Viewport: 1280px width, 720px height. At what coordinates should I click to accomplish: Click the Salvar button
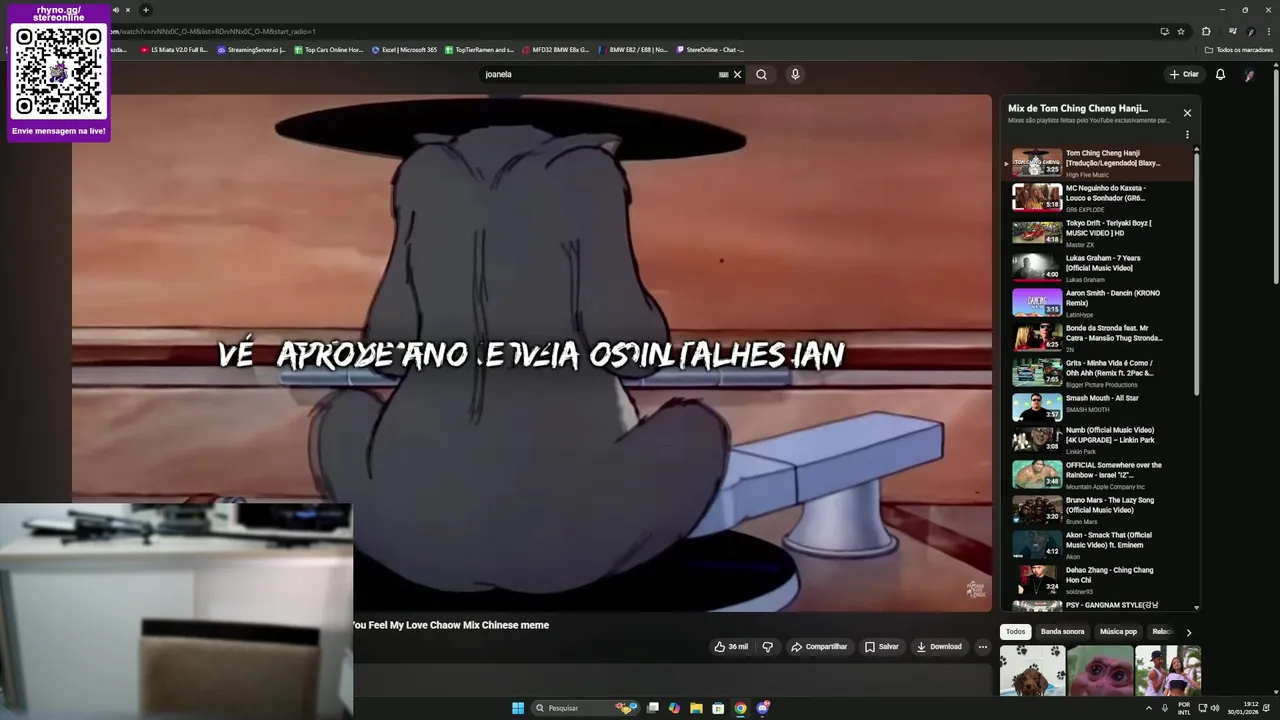[x=881, y=647]
